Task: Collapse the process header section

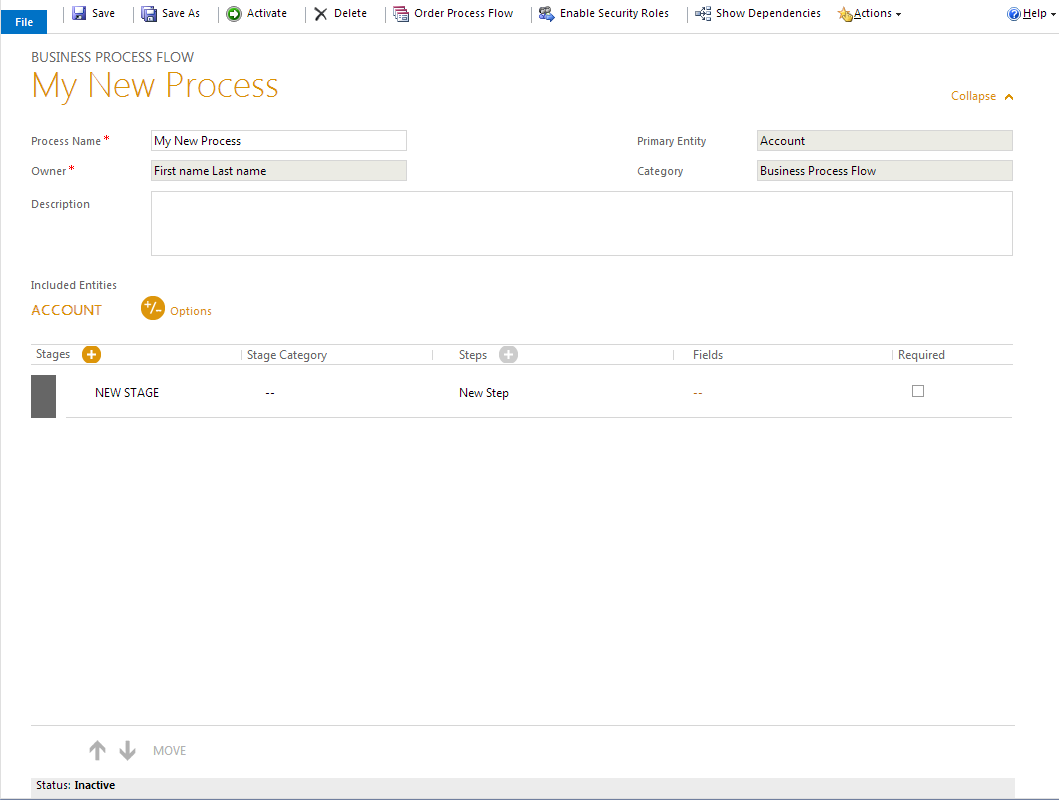Action: click(x=982, y=96)
